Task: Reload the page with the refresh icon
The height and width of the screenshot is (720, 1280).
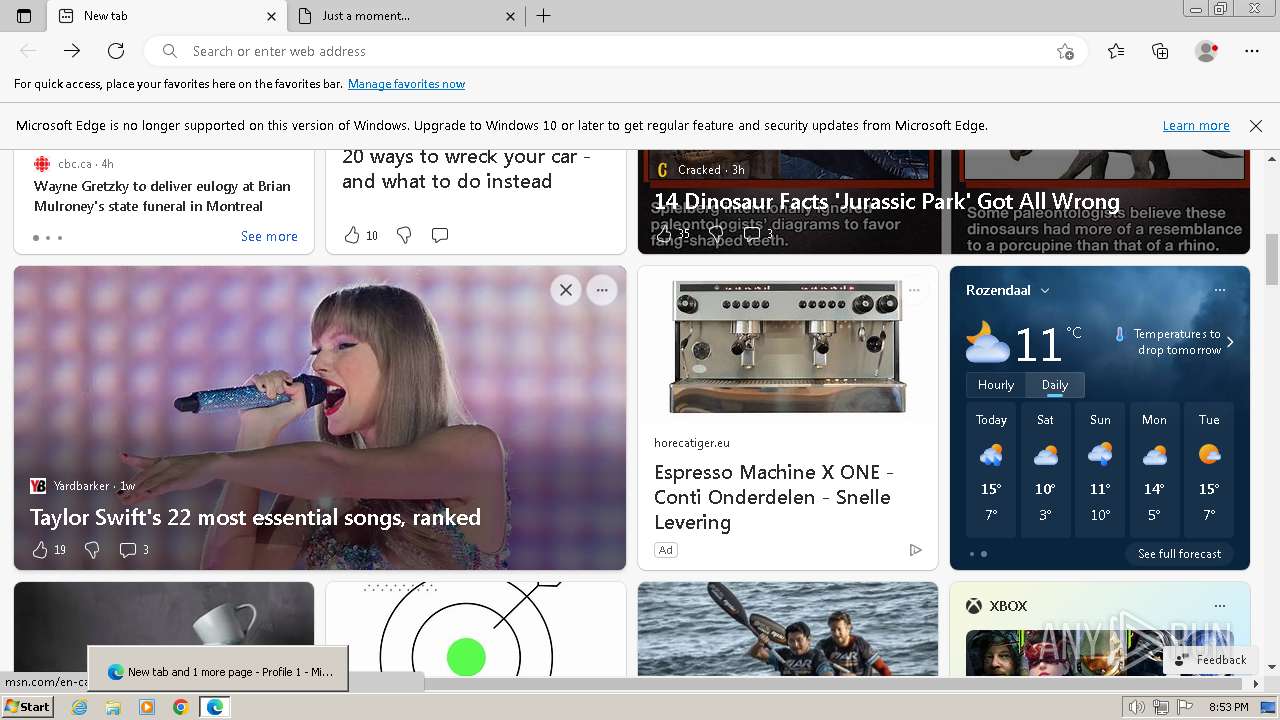Action: (x=116, y=51)
